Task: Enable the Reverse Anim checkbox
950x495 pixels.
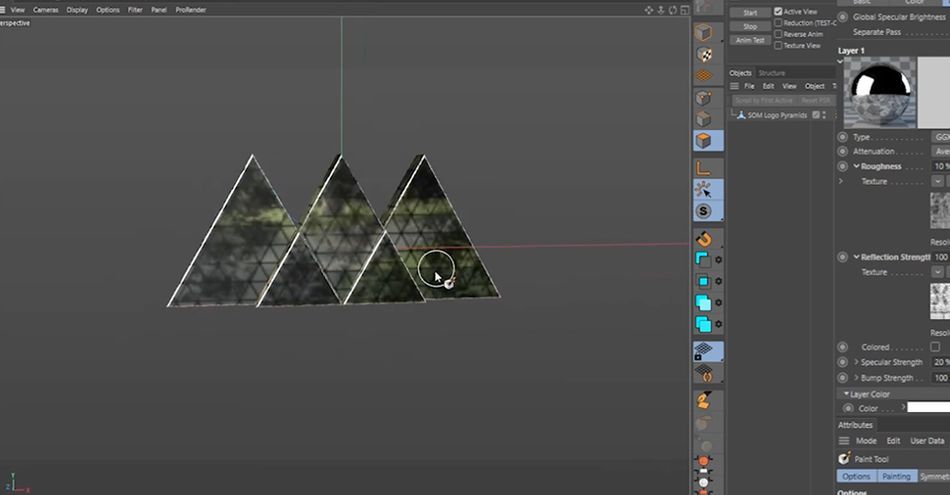Action: tap(778, 34)
